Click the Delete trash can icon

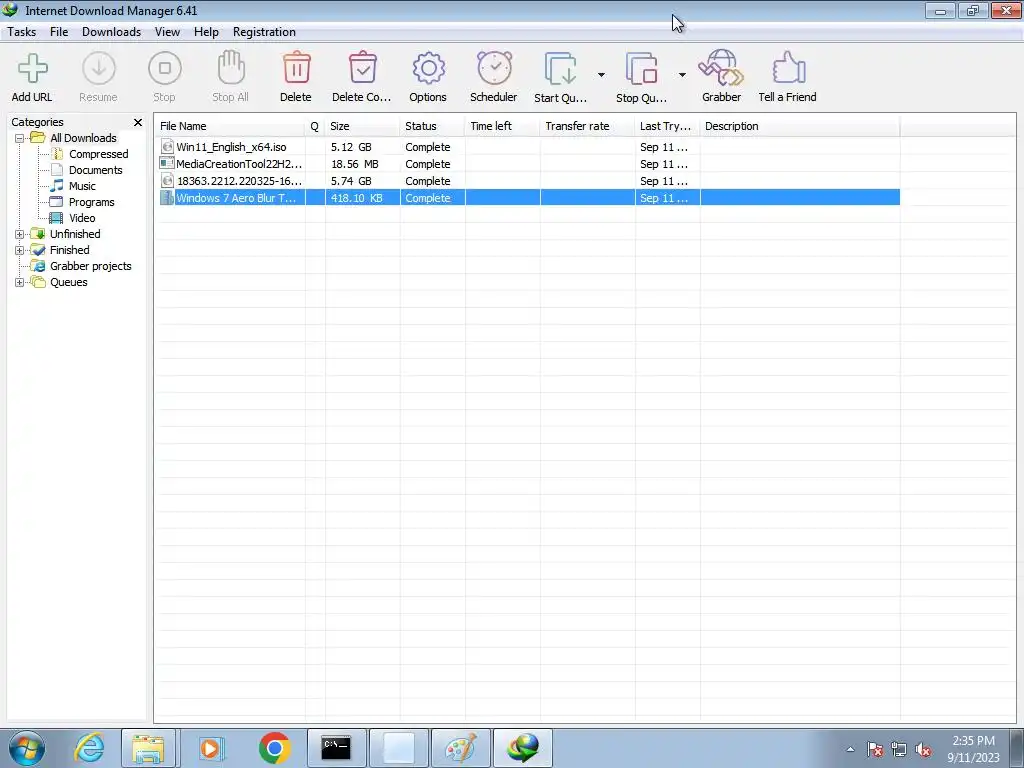click(x=296, y=68)
